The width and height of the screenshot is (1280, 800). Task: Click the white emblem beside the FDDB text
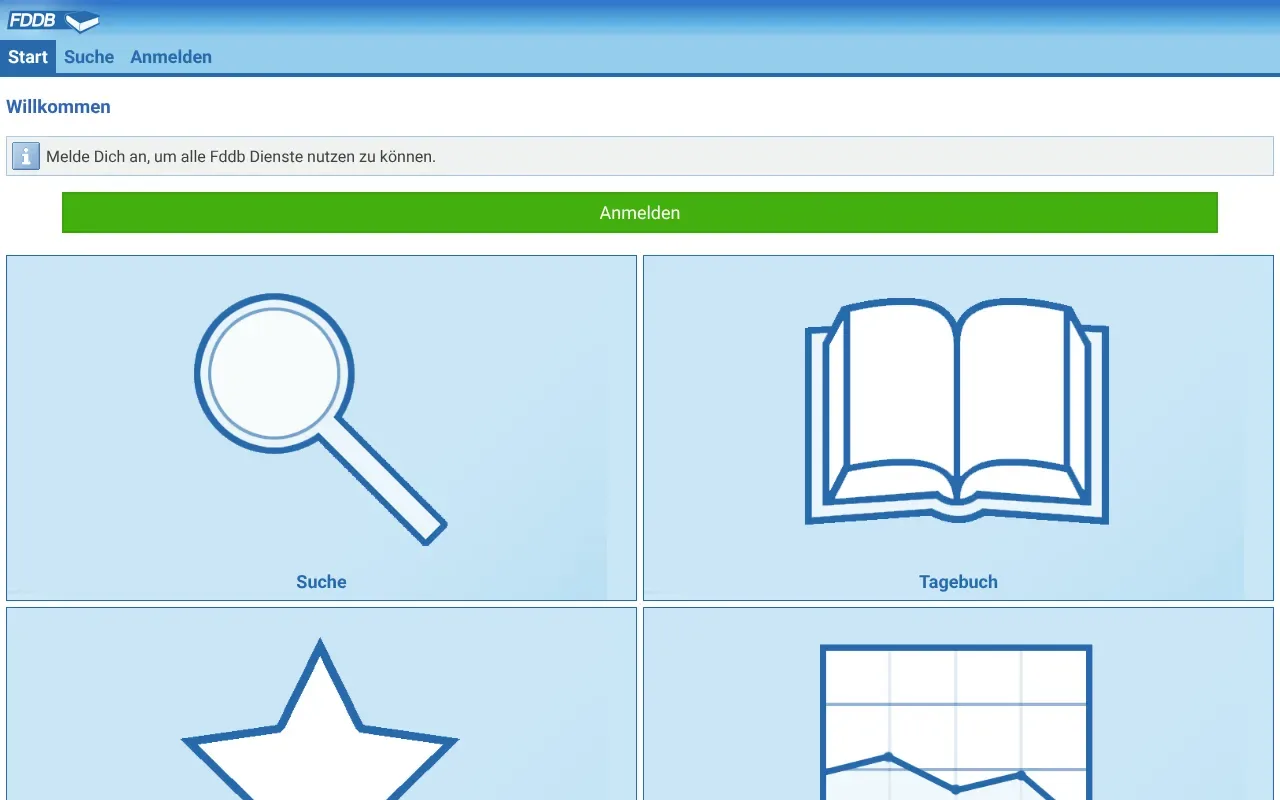click(x=82, y=21)
